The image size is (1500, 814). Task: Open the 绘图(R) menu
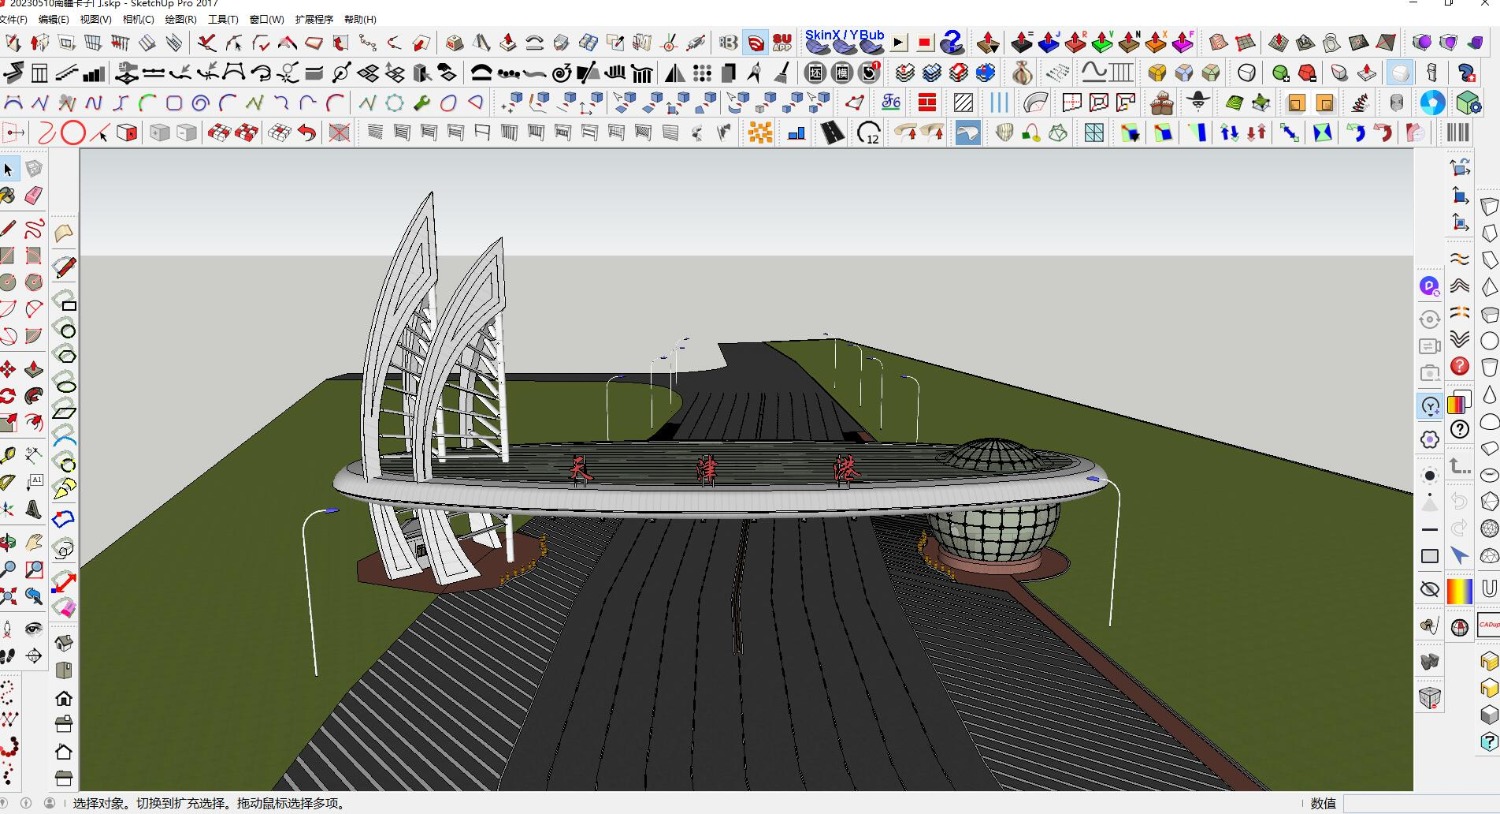(180, 19)
